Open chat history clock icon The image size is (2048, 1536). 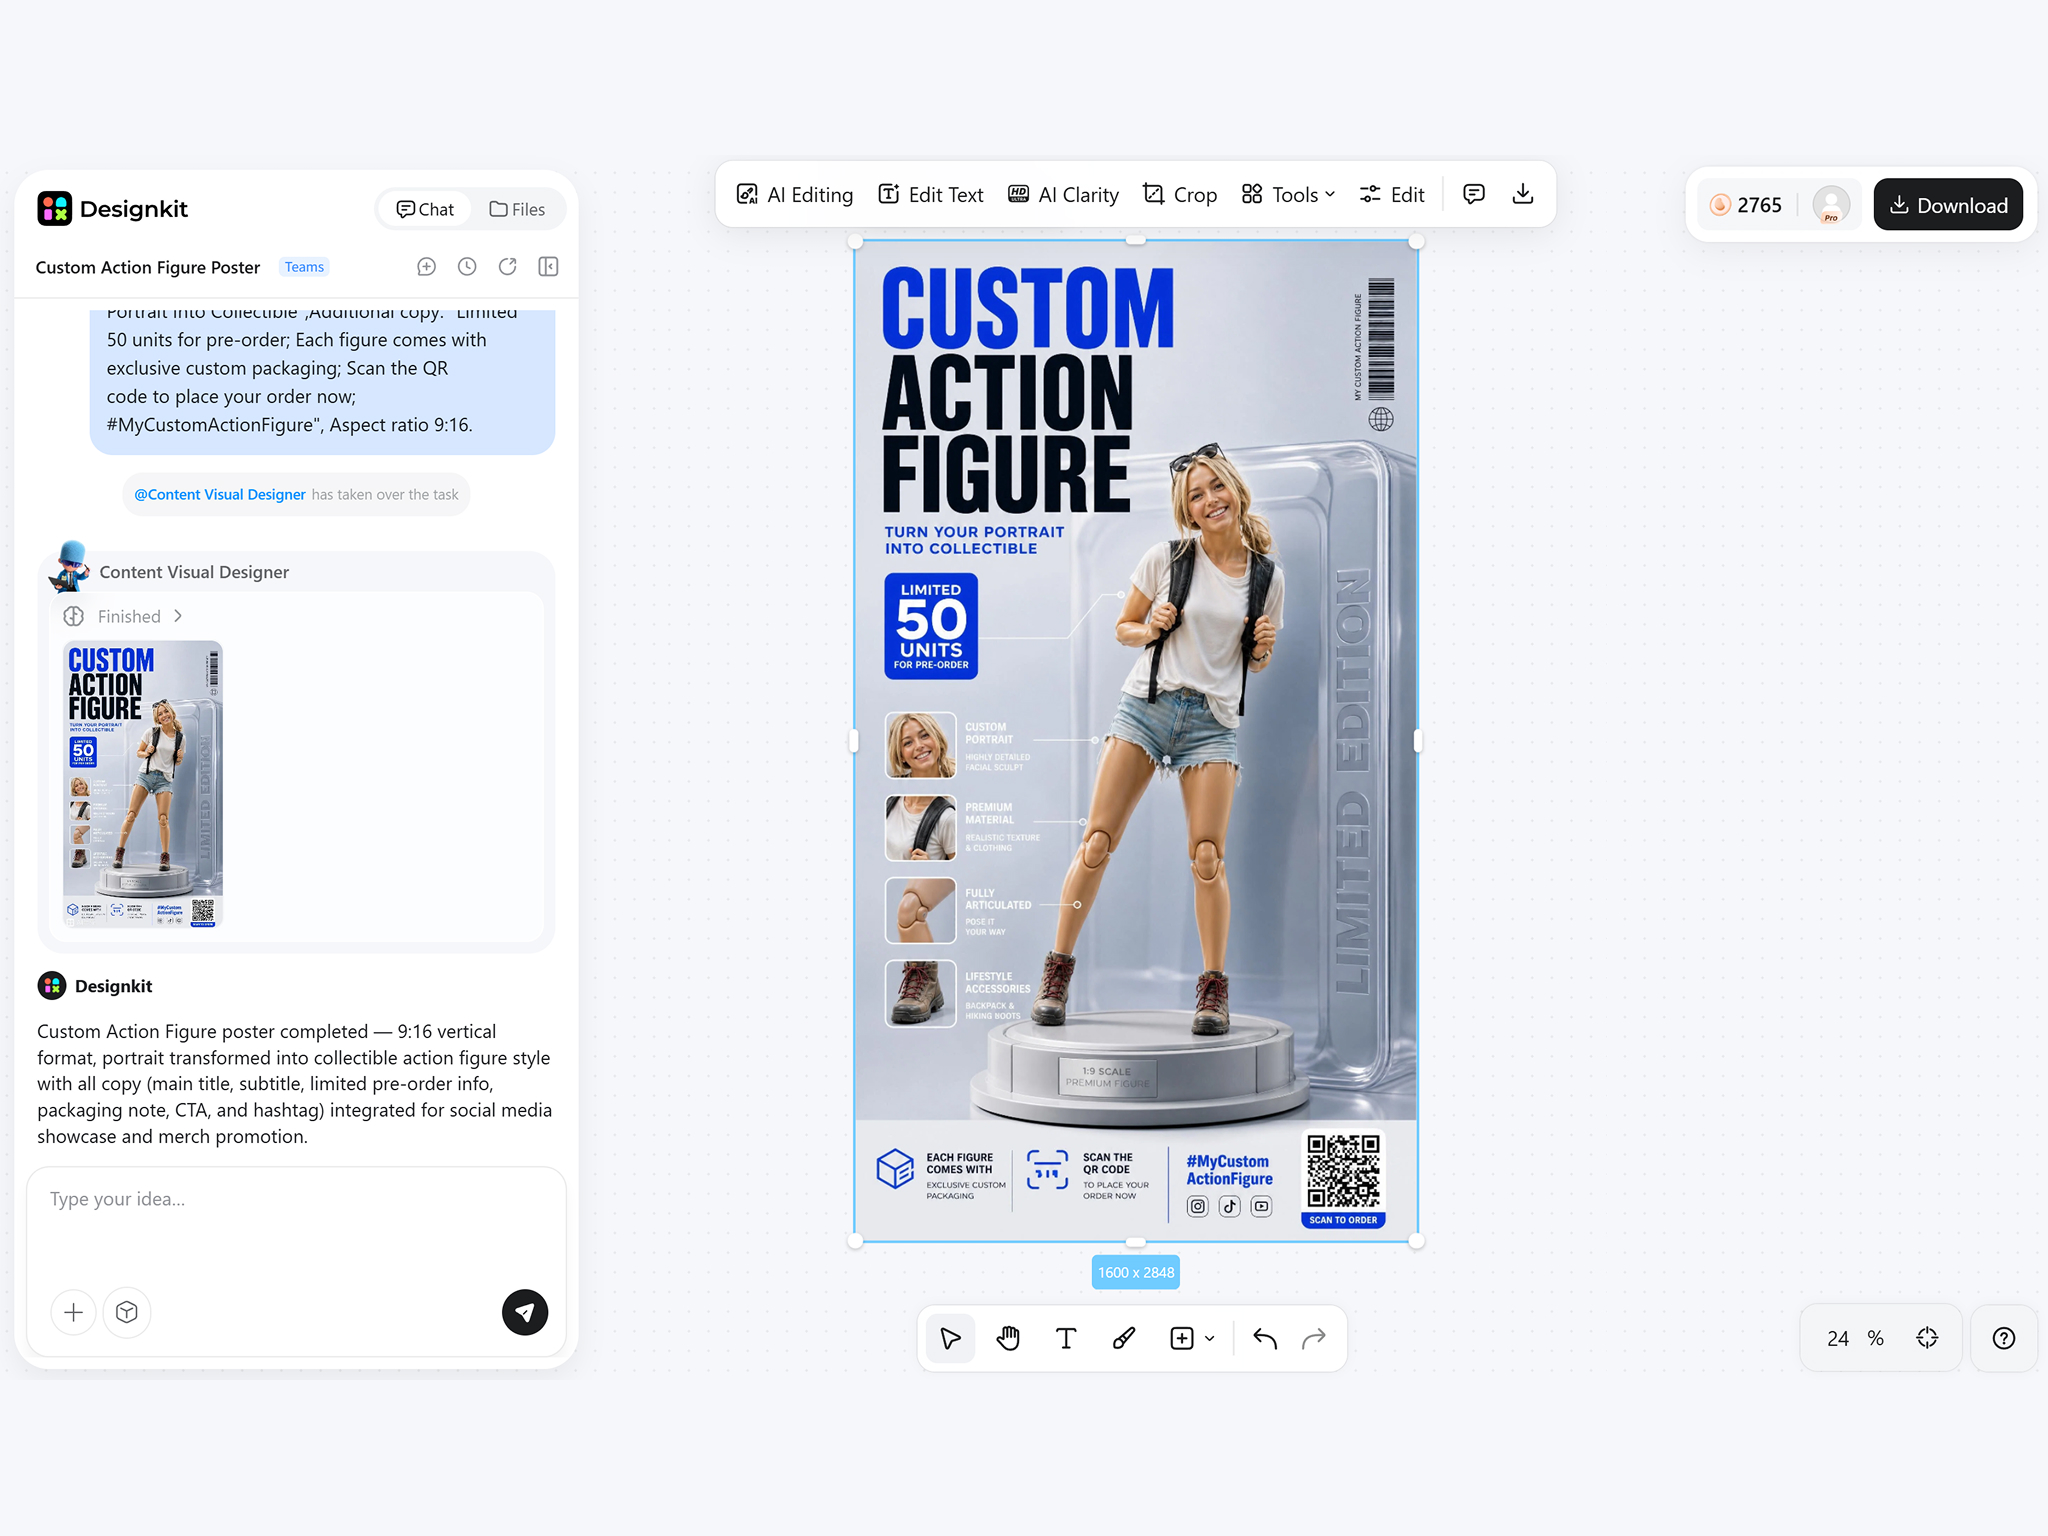[x=467, y=267]
